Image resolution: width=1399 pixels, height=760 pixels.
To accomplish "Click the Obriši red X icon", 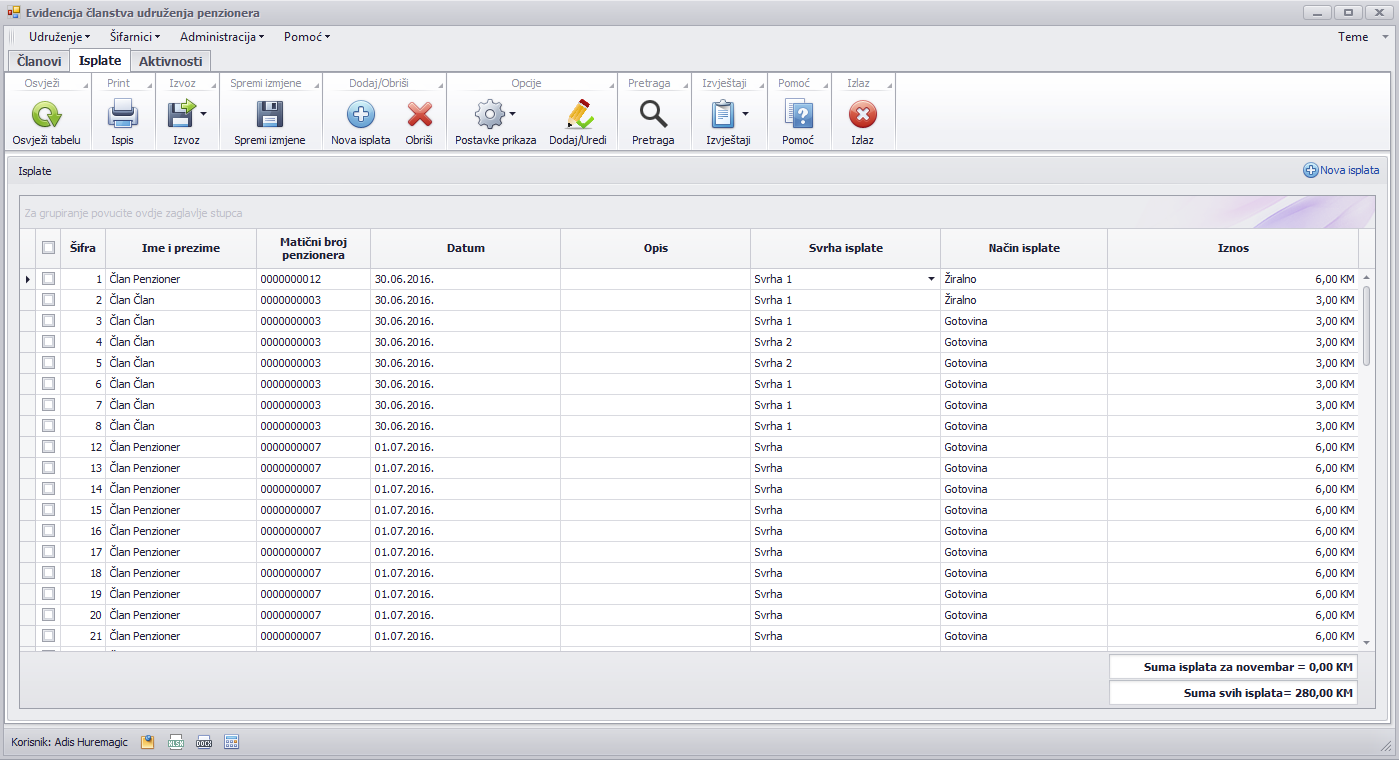I will [x=419, y=114].
